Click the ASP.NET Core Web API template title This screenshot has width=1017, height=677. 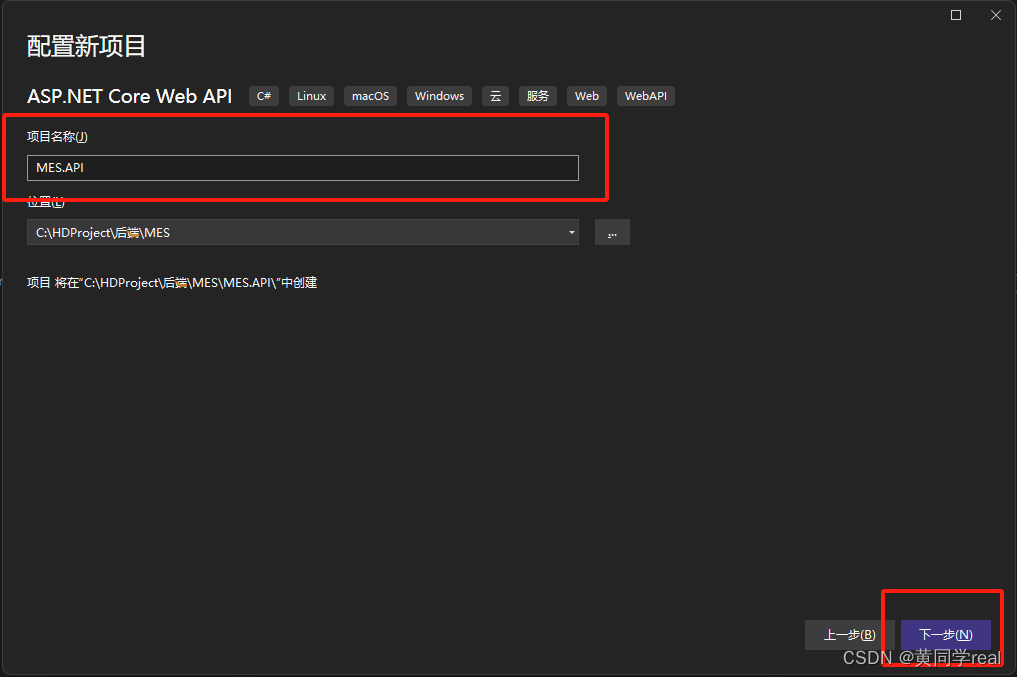click(x=130, y=96)
